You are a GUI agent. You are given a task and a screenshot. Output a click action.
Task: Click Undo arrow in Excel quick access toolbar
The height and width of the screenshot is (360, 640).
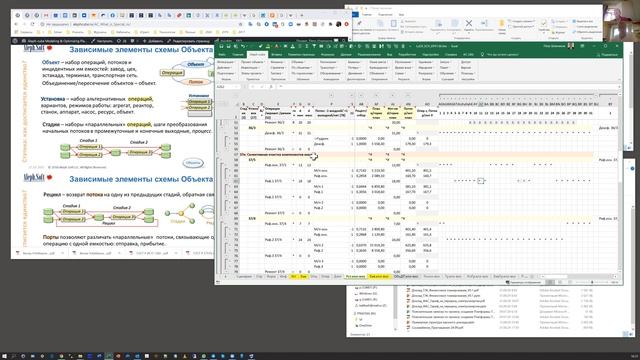tap(243, 46)
